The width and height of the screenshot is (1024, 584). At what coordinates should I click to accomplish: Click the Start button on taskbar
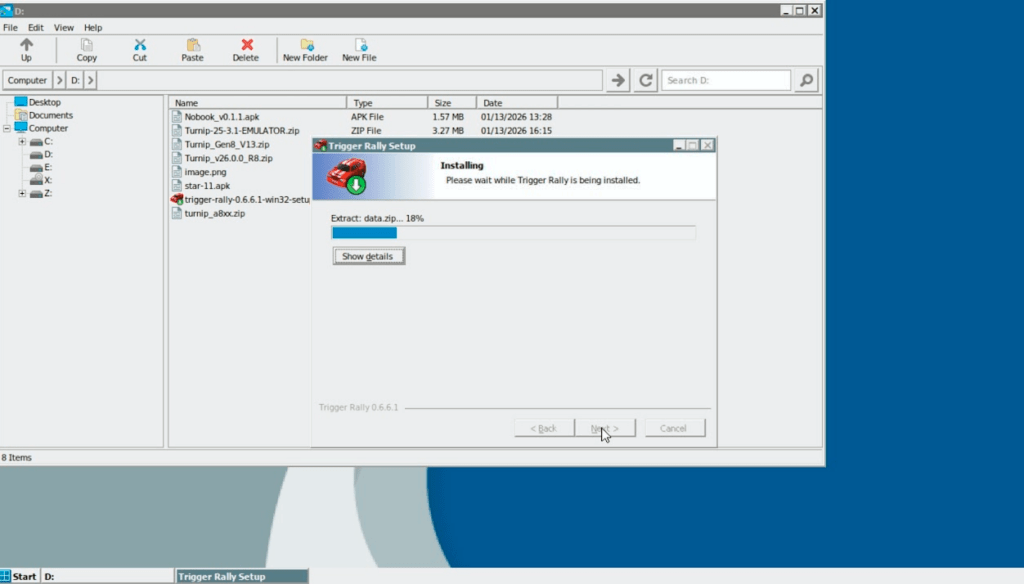point(20,576)
